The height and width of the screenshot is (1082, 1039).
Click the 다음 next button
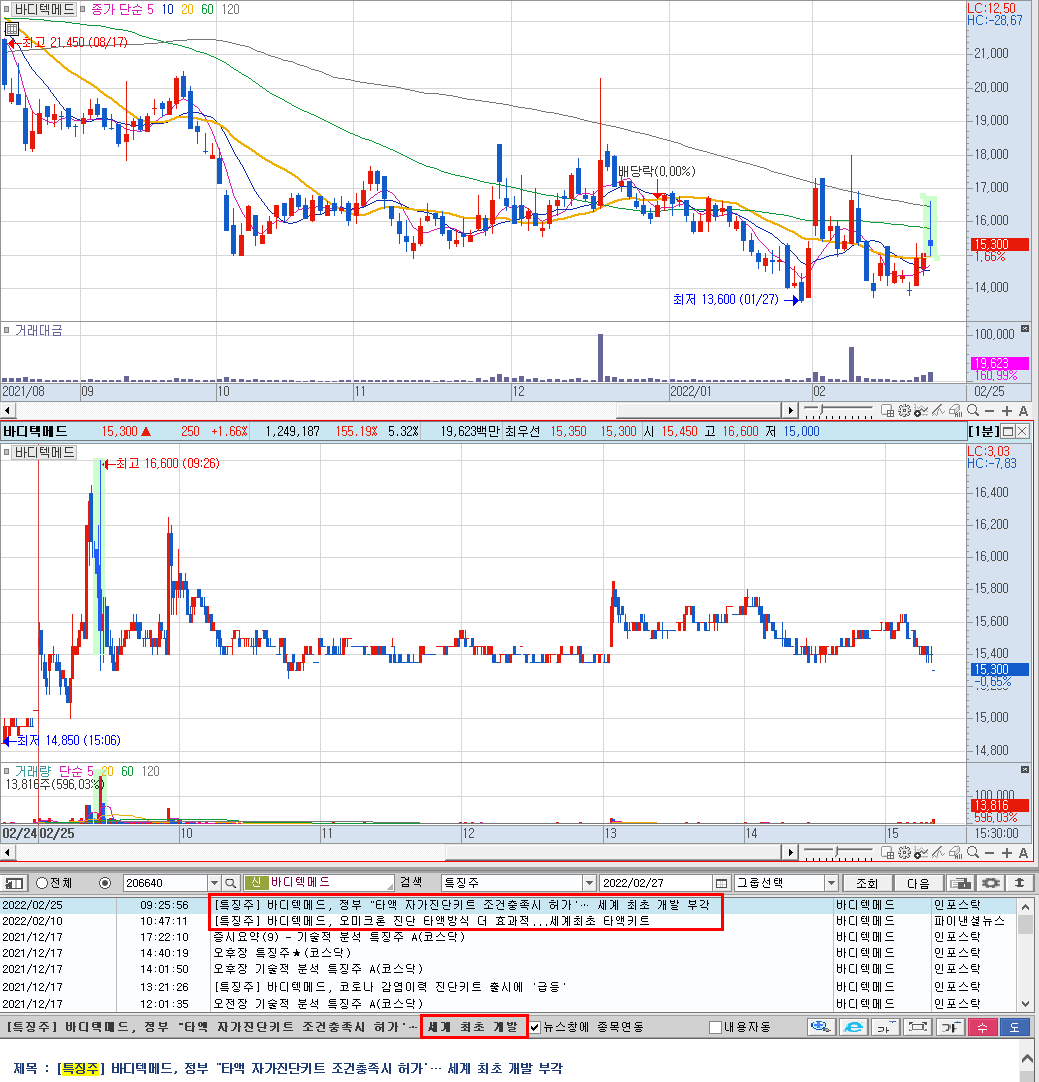coord(918,883)
